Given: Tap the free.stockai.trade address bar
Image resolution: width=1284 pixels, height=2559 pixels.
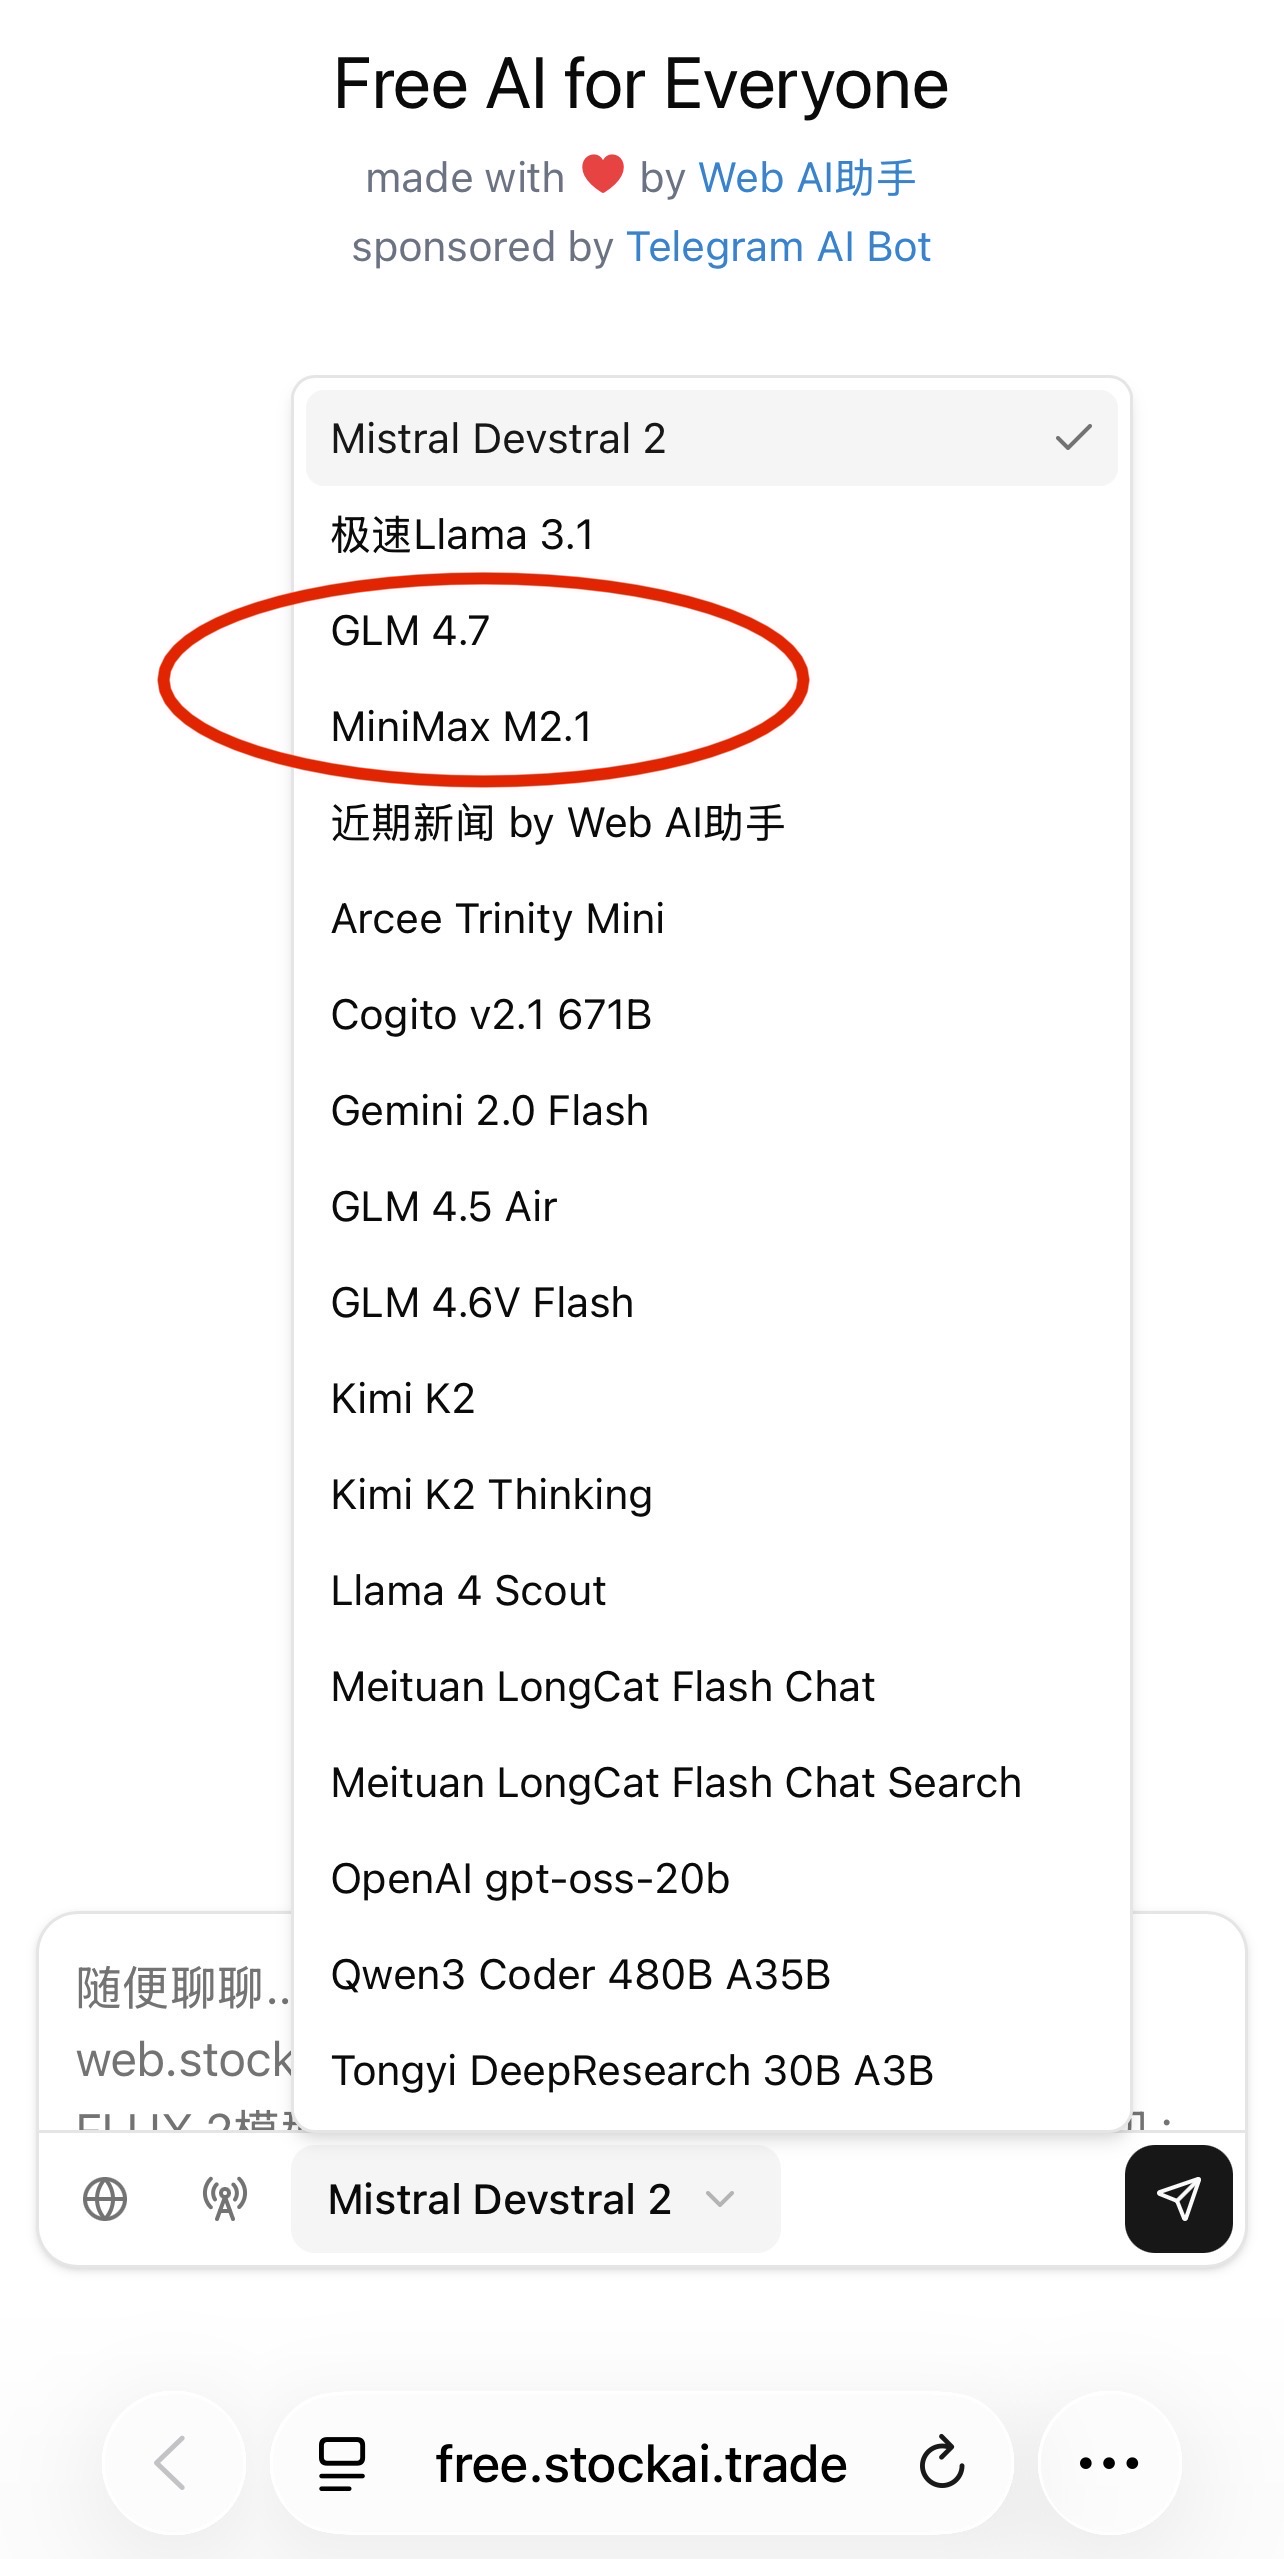Looking at the screenshot, I should point(641,2464).
